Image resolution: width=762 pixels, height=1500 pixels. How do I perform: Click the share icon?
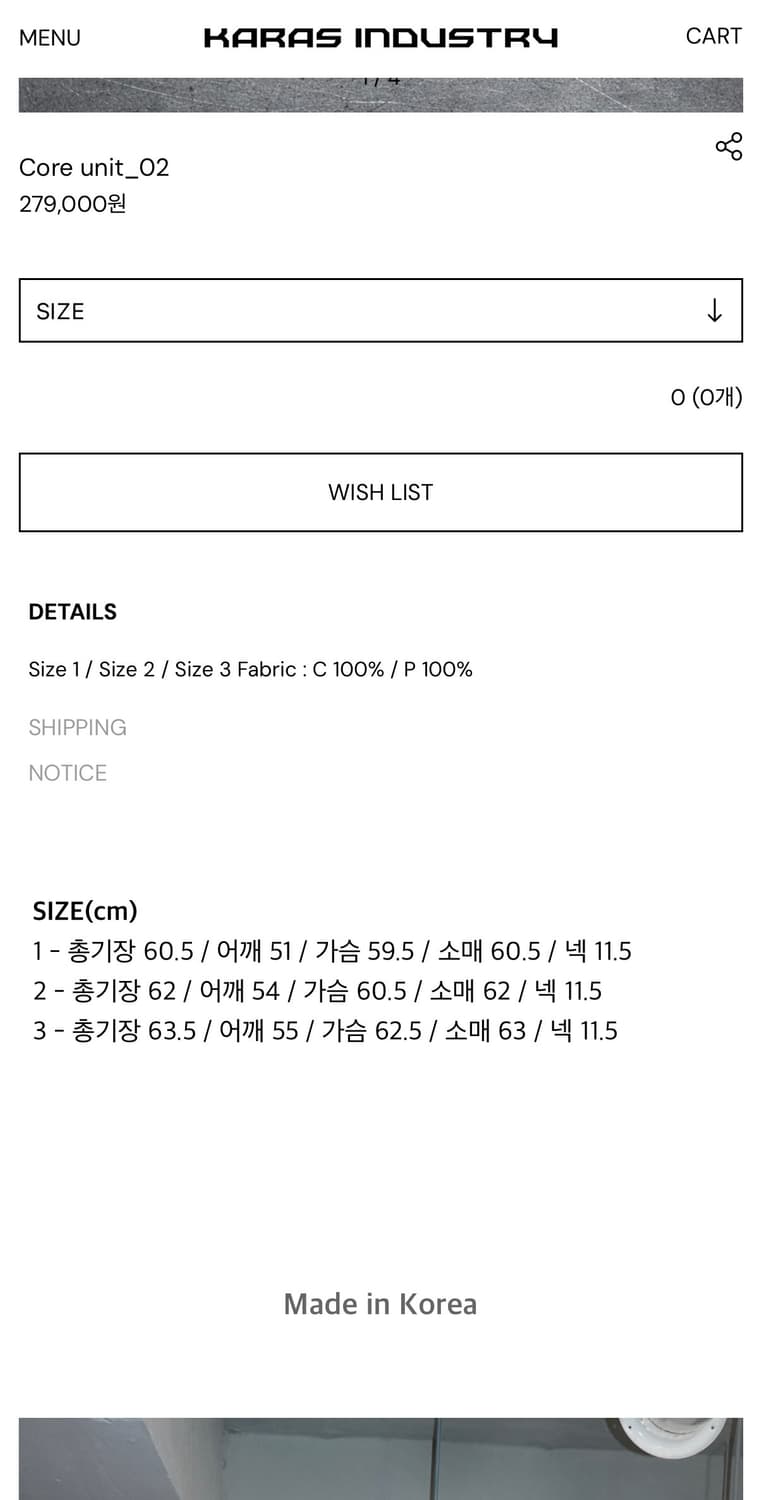[729, 147]
